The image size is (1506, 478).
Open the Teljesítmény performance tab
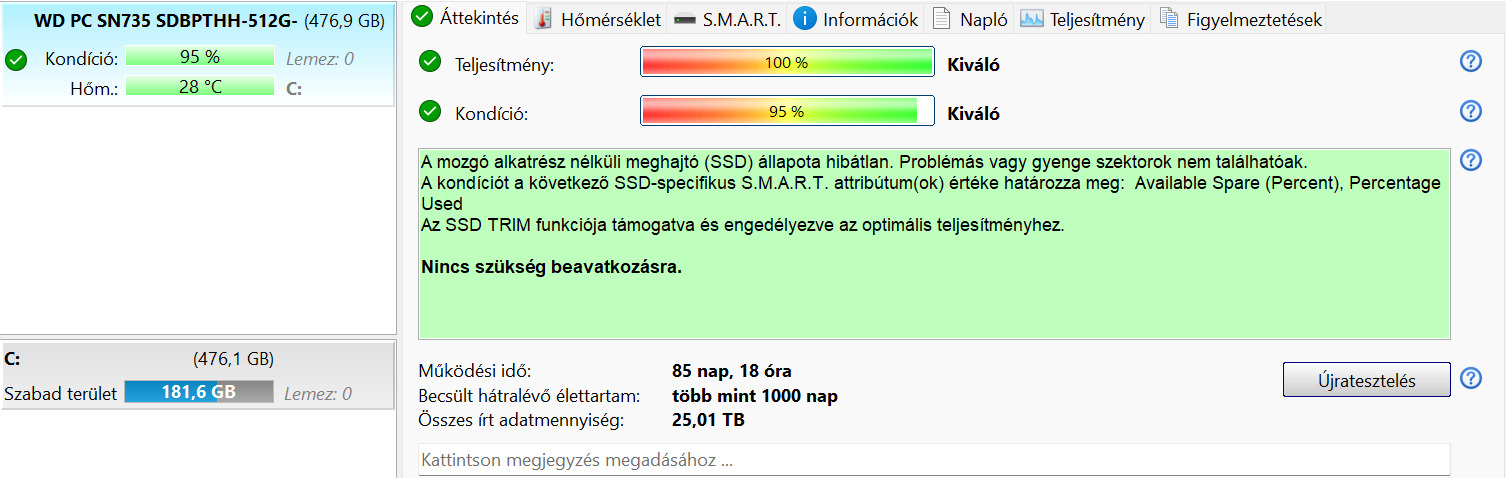tap(1083, 19)
